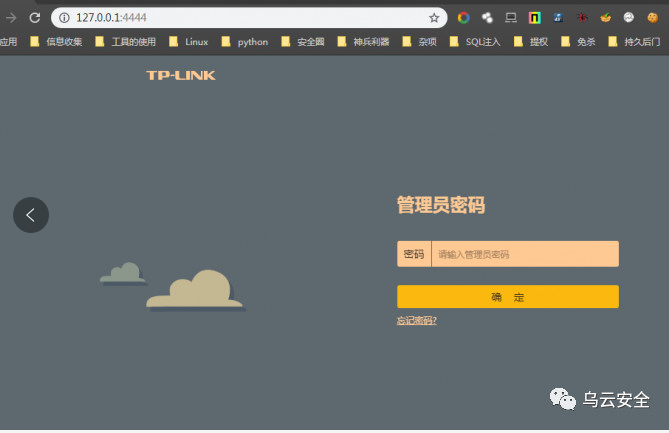Image resolution: width=669 pixels, height=433 pixels.
Task: Open the white multi-circle extension icon
Action: coord(487,17)
